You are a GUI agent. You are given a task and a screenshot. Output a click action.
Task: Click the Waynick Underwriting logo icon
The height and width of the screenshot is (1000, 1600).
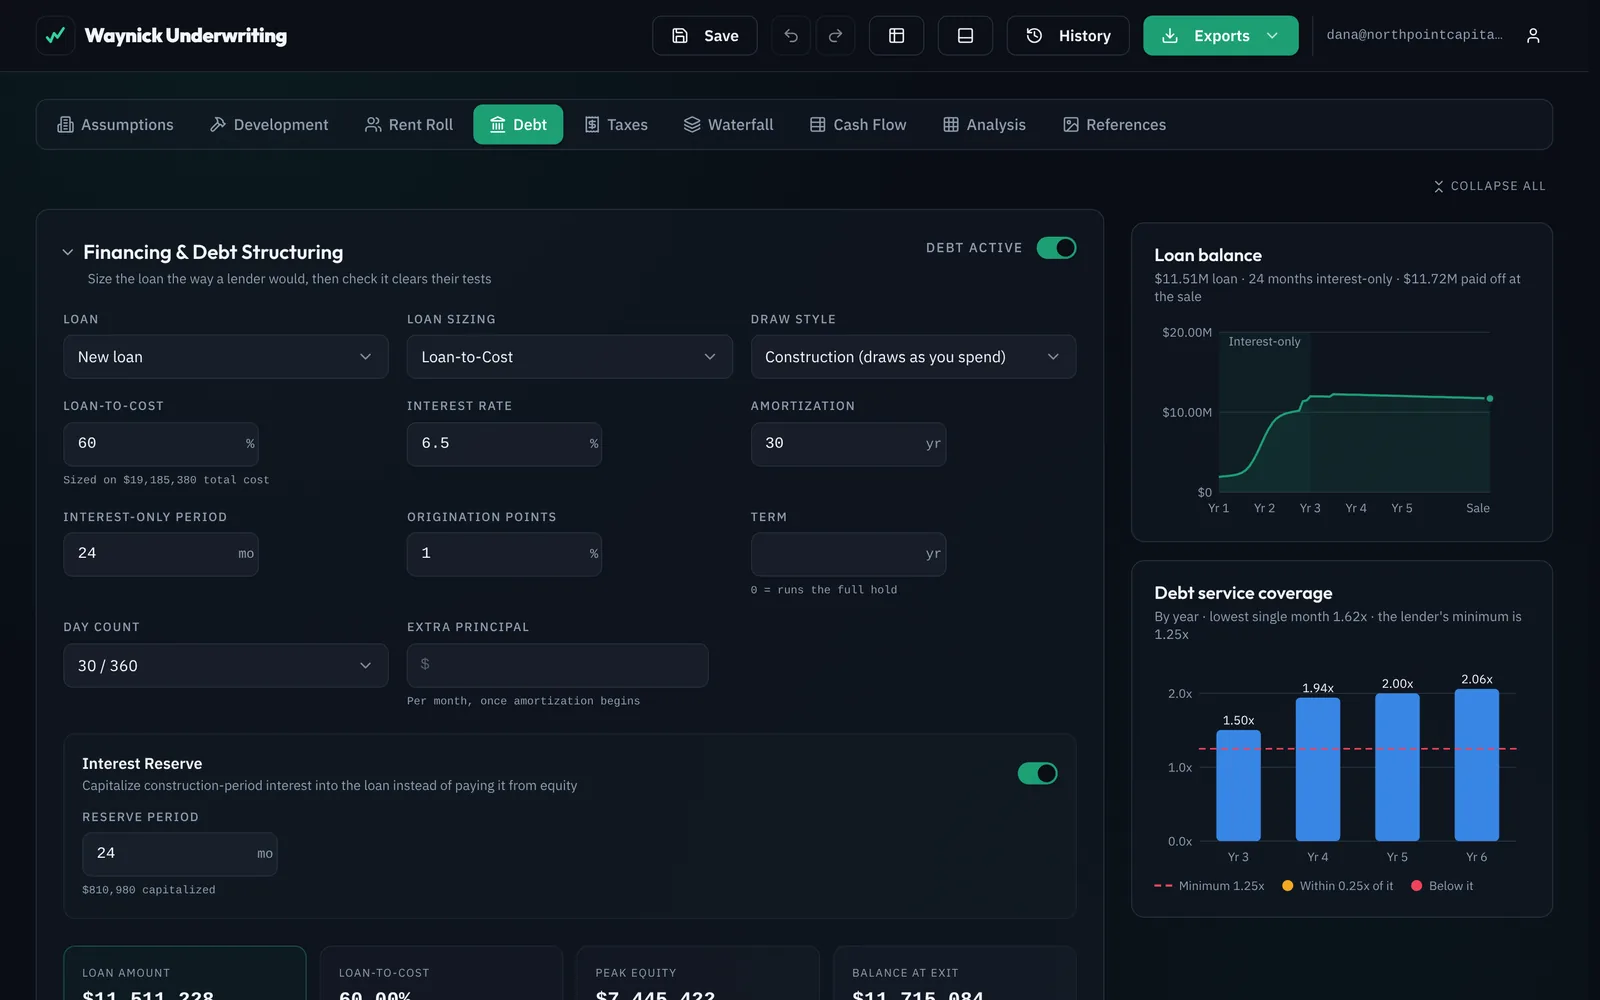coord(55,36)
